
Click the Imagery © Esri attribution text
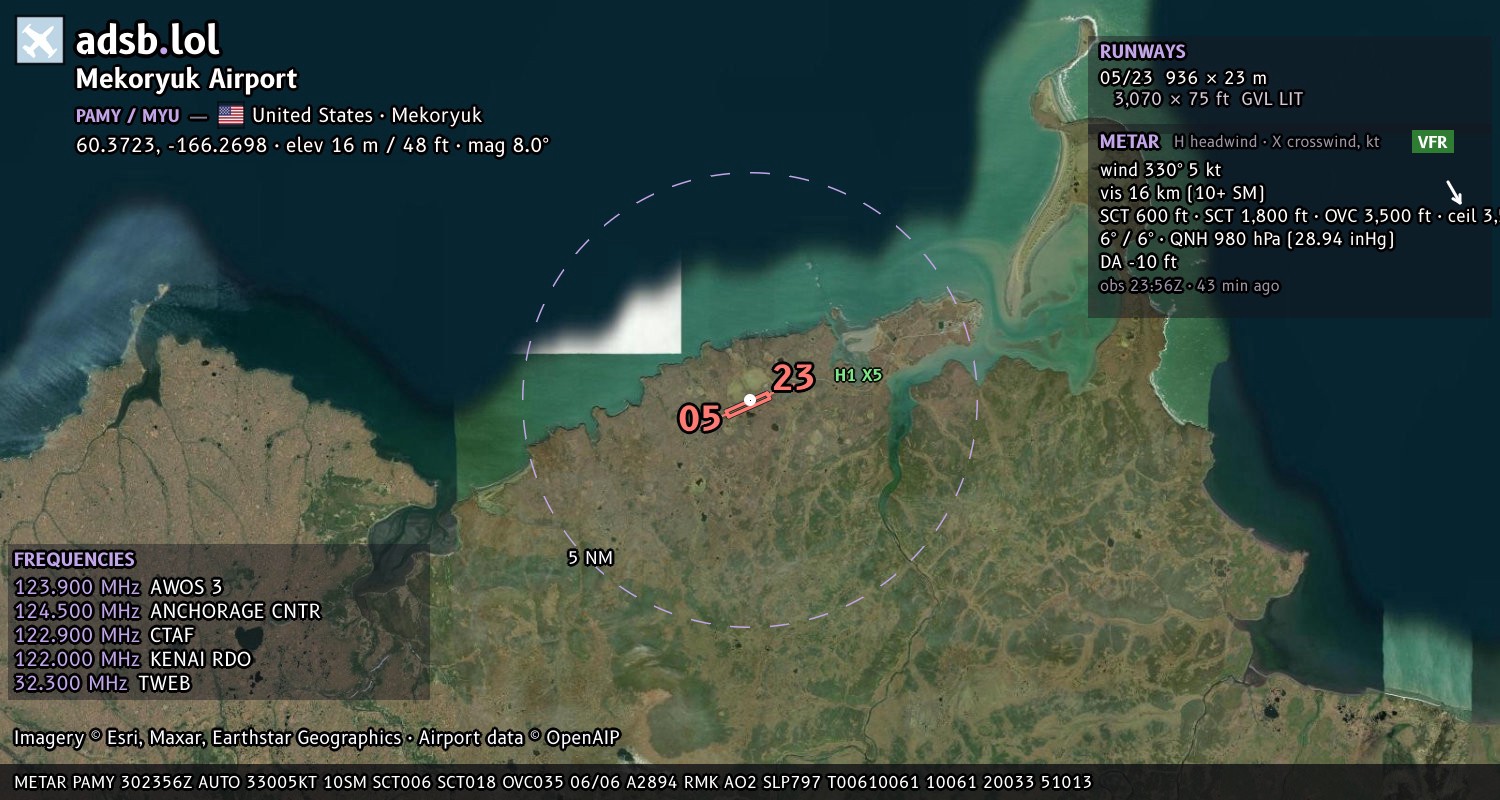317,738
